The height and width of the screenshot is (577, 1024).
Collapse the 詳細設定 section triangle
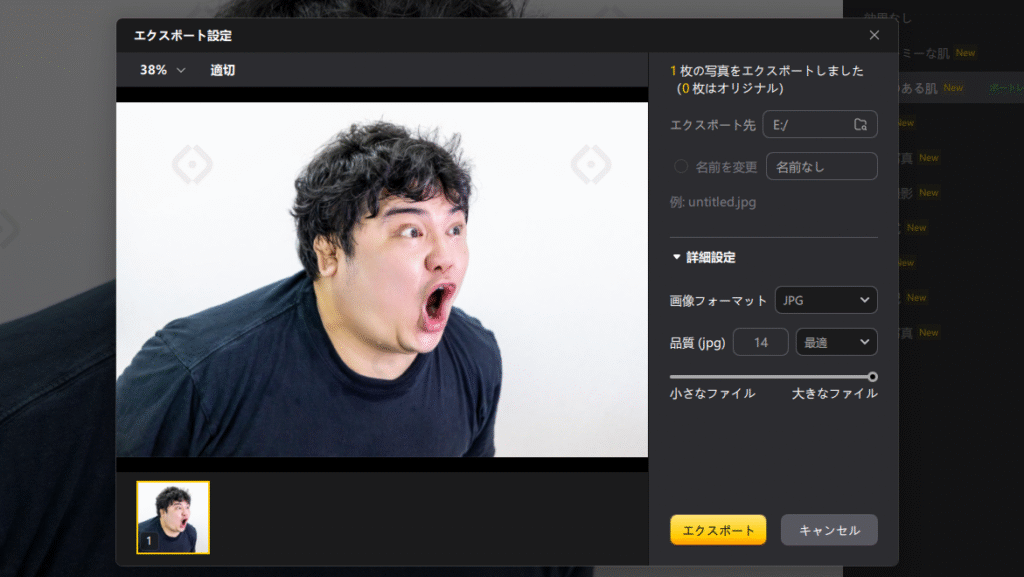point(677,257)
